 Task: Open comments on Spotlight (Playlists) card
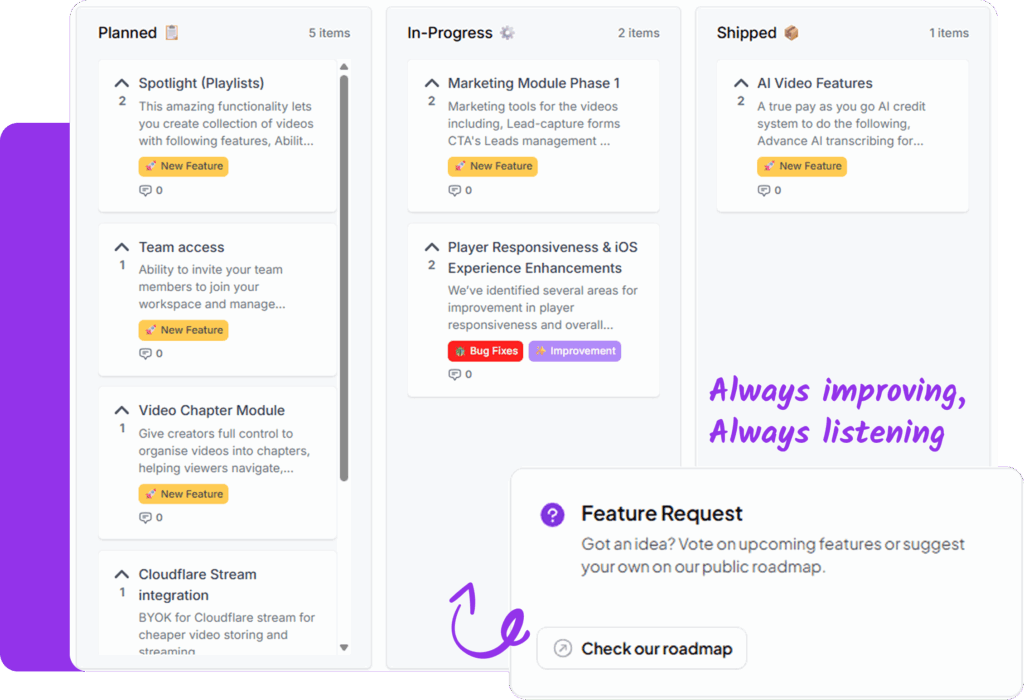151,190
